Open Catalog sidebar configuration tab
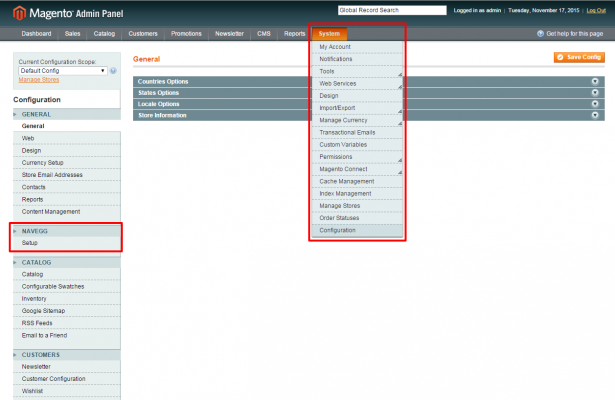 pos(67,275)
